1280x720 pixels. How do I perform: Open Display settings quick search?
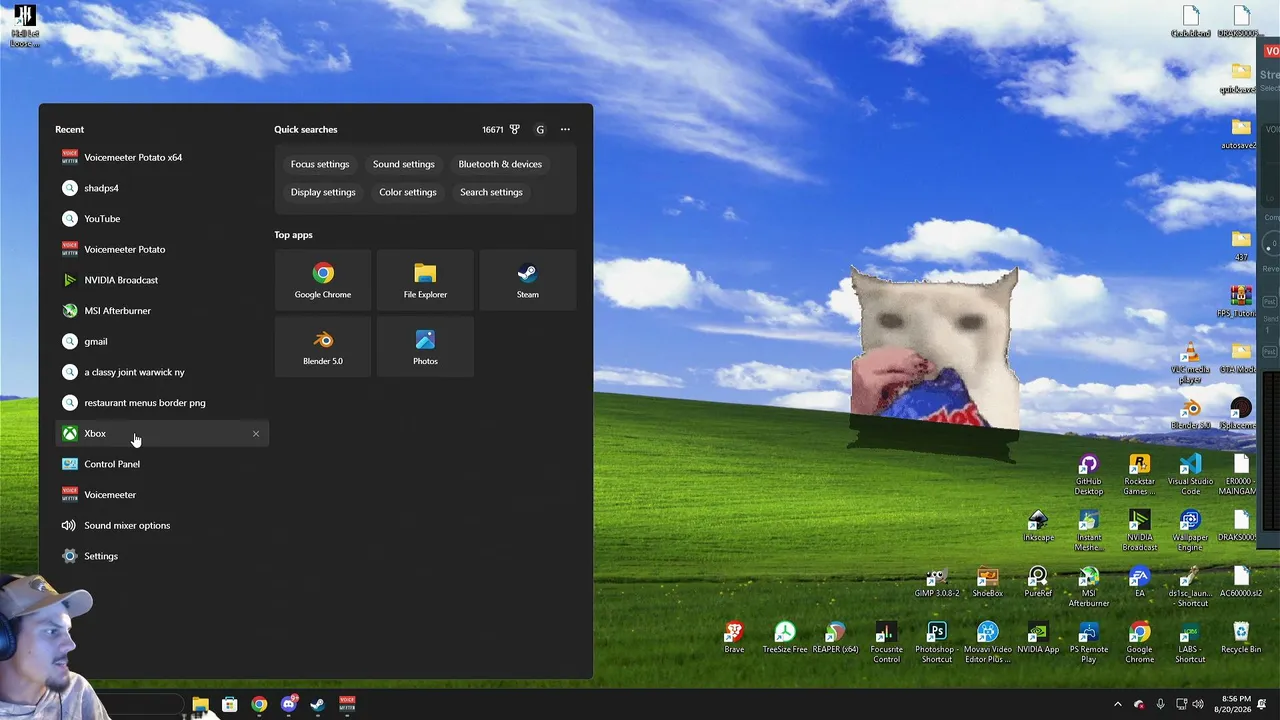[323, 192]
